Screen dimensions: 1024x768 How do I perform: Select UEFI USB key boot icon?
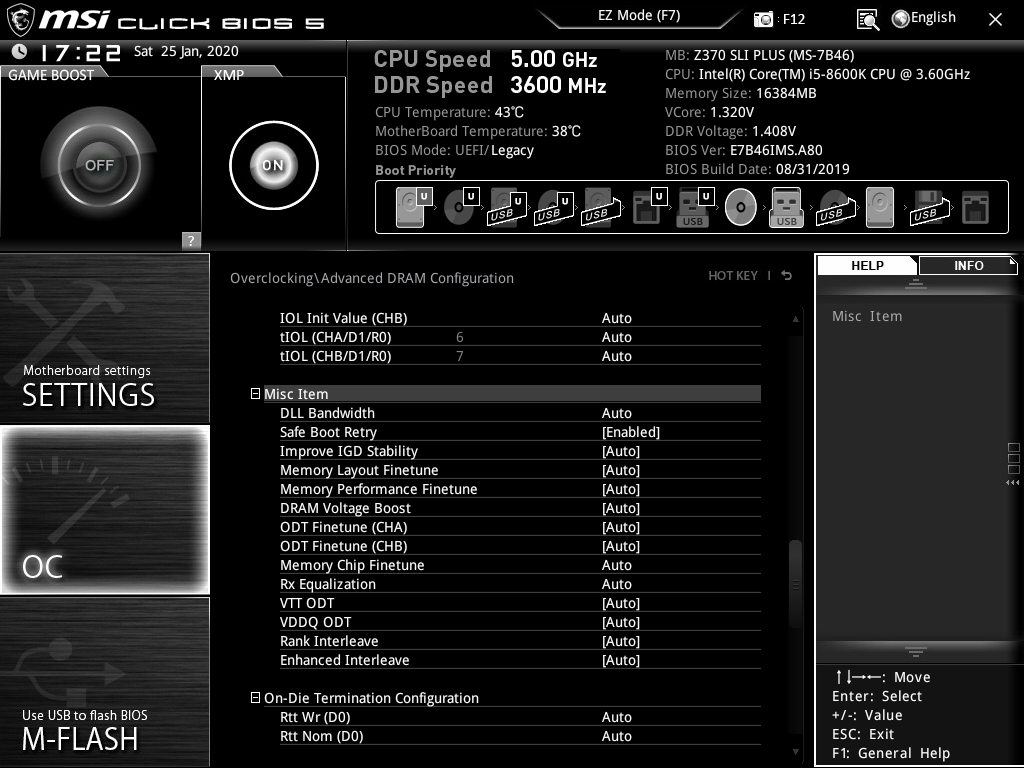(x=696, y=207)
